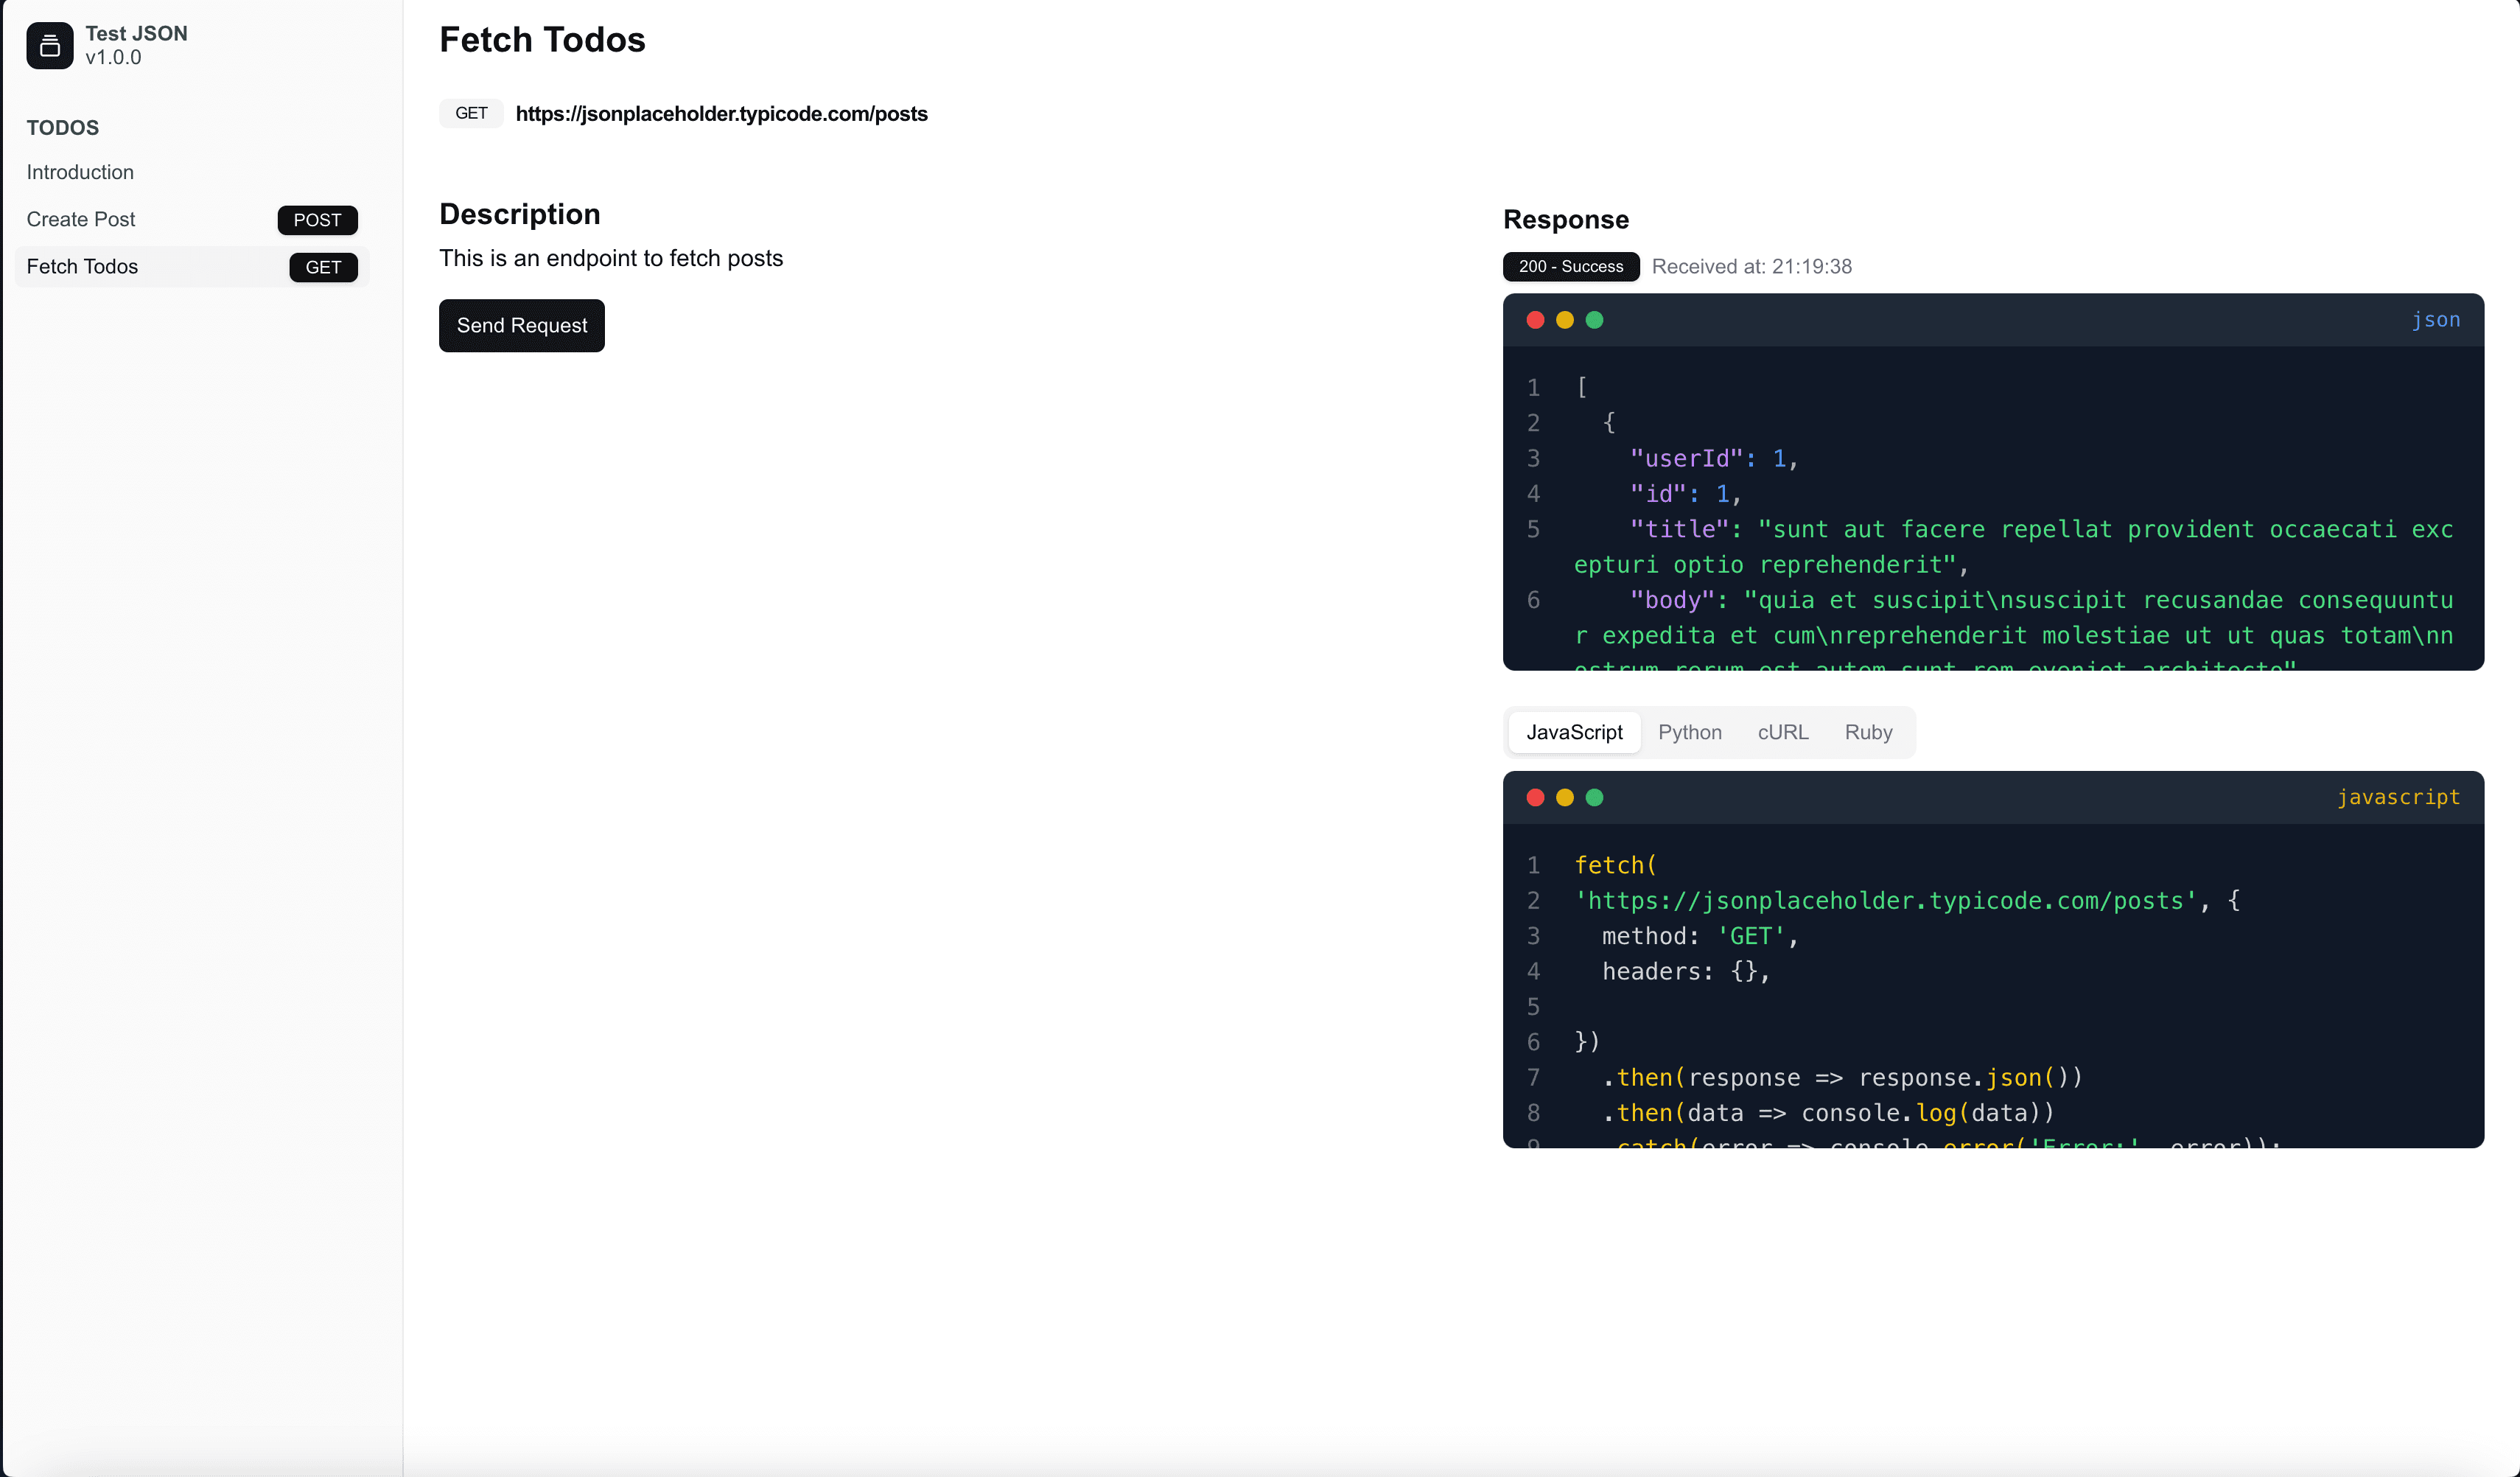Click the response.json() code line
The width and height of the screenshot is (2520, 1477).
click(1842, 1078)
